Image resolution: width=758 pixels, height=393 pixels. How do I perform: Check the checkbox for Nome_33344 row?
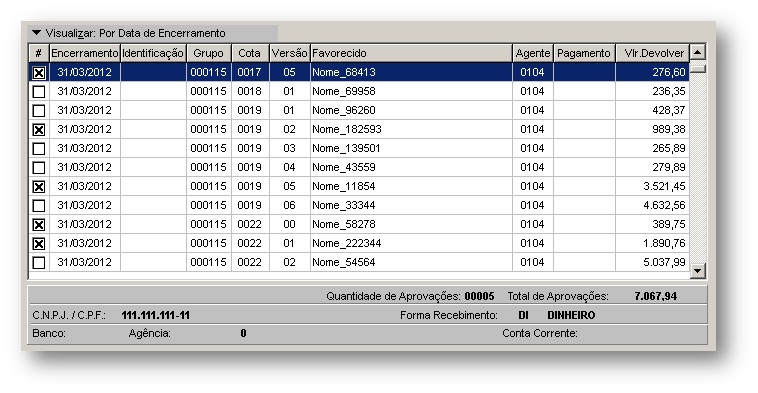(x=39, y=205)
